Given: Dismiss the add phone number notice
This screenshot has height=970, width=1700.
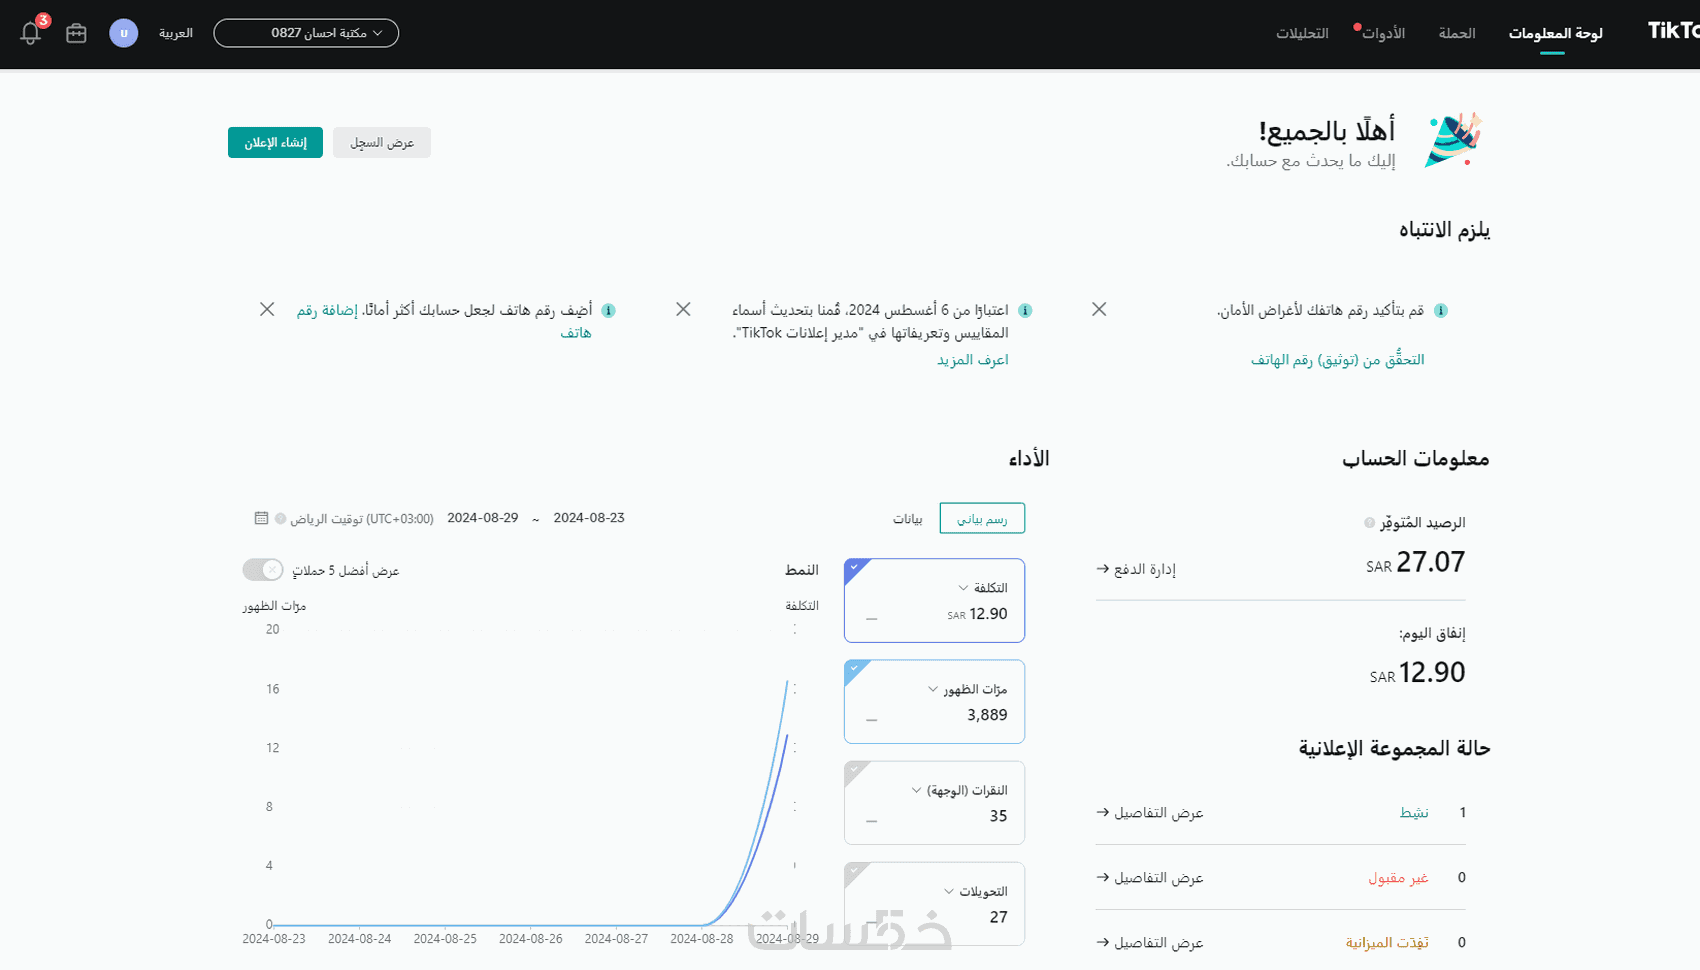Looking at the screenshot, I should (x=267, y=309).
